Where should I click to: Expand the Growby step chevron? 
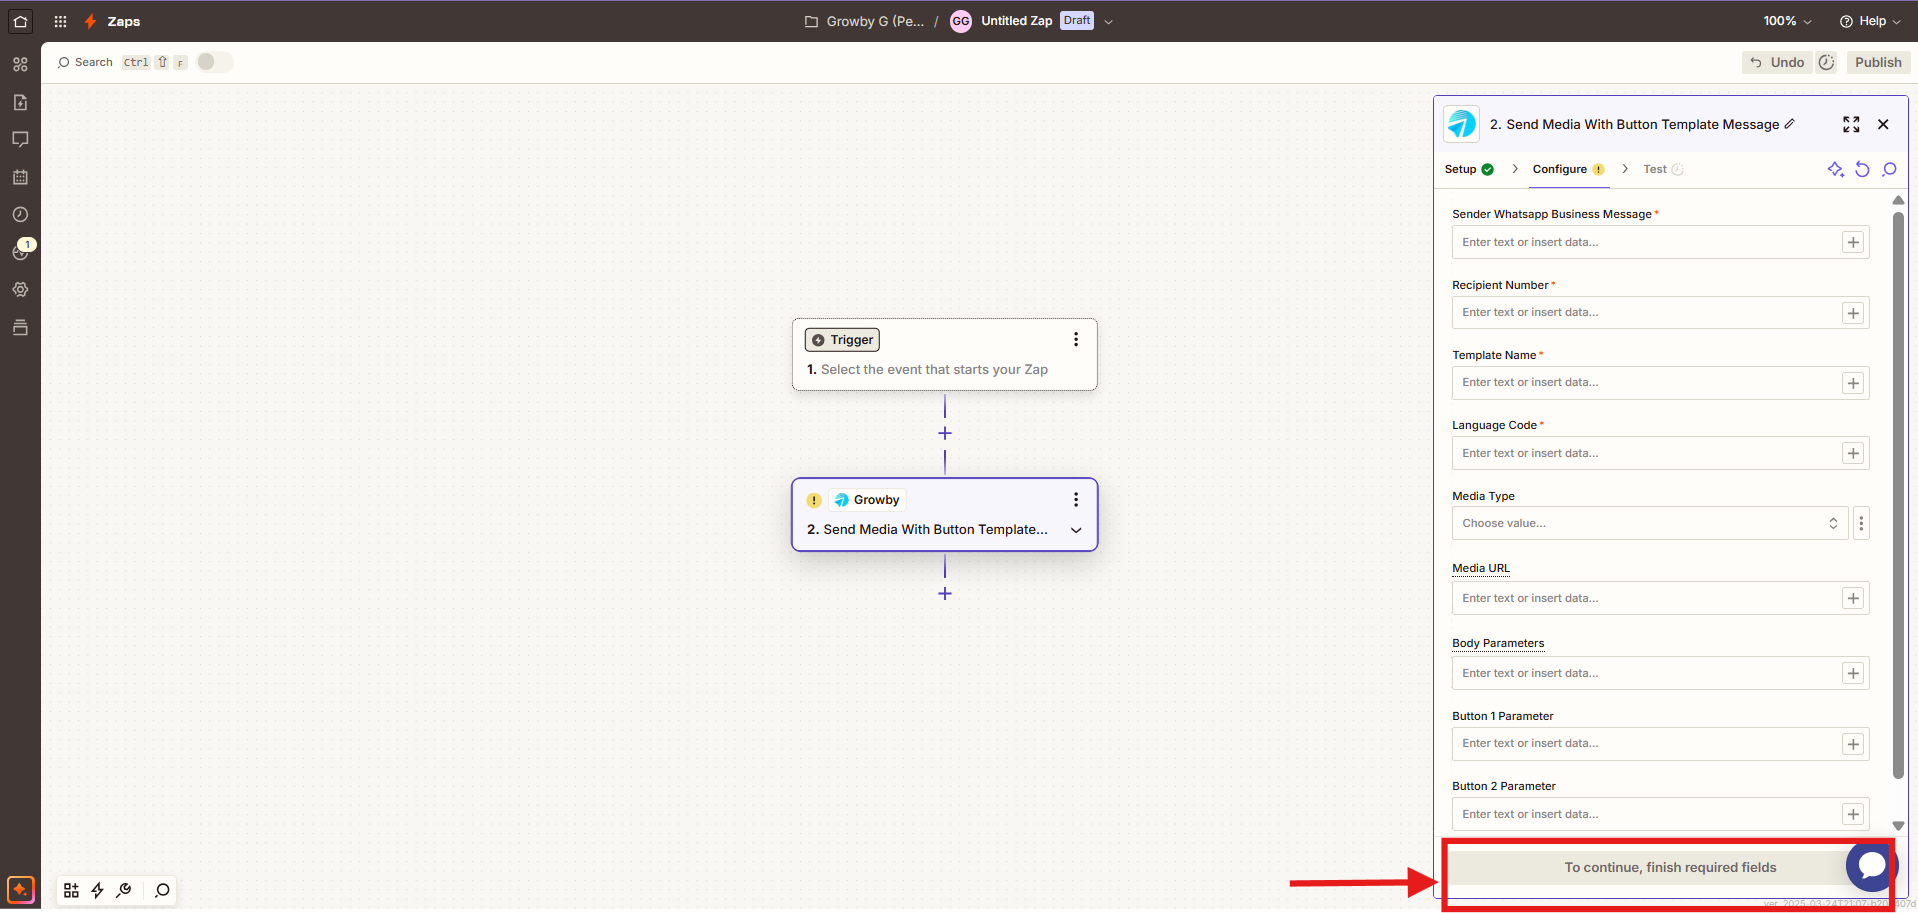[x=1076, y=530]
